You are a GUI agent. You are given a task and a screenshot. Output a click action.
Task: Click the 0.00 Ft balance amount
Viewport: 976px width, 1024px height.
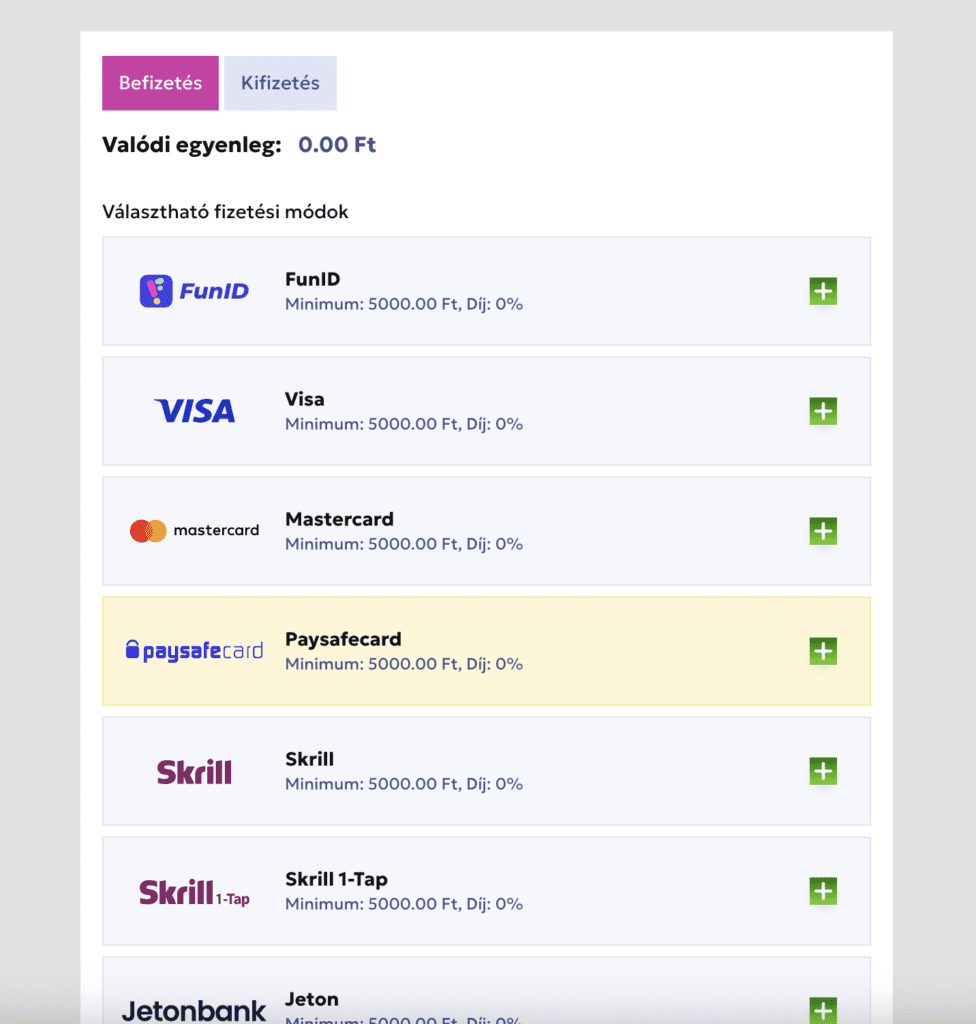point(337,144)
